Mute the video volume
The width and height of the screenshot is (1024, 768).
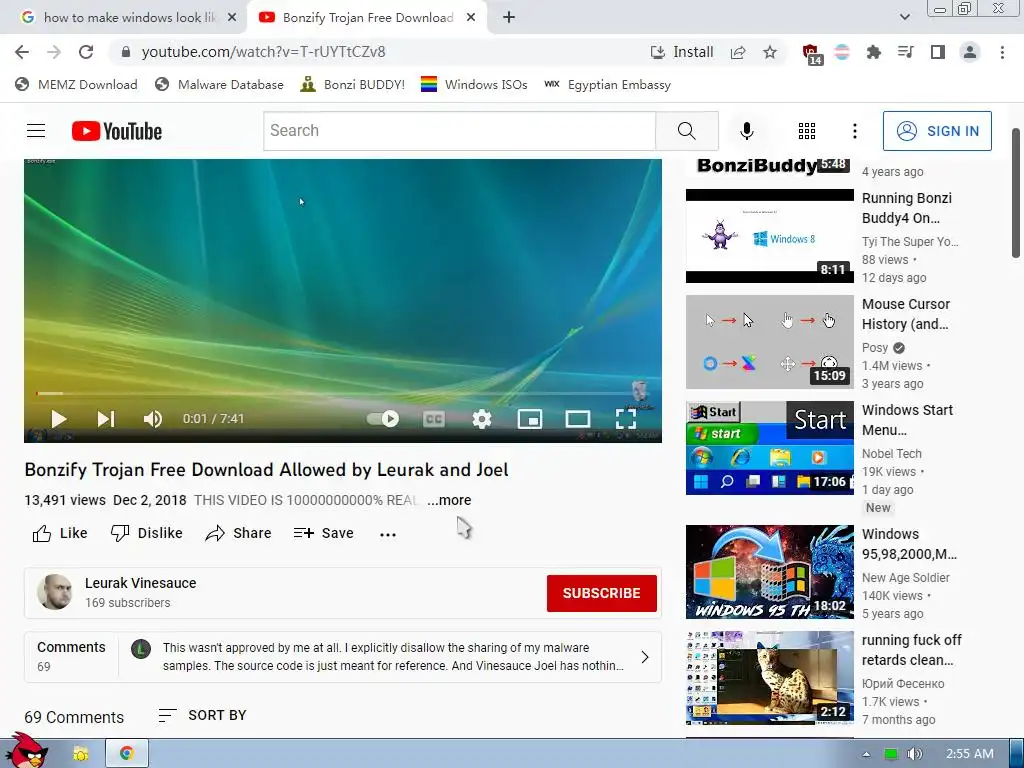152,419
